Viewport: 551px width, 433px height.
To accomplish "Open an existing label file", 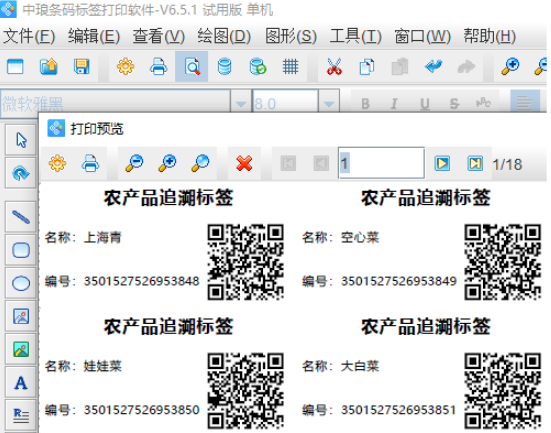I will coord(48,66).
